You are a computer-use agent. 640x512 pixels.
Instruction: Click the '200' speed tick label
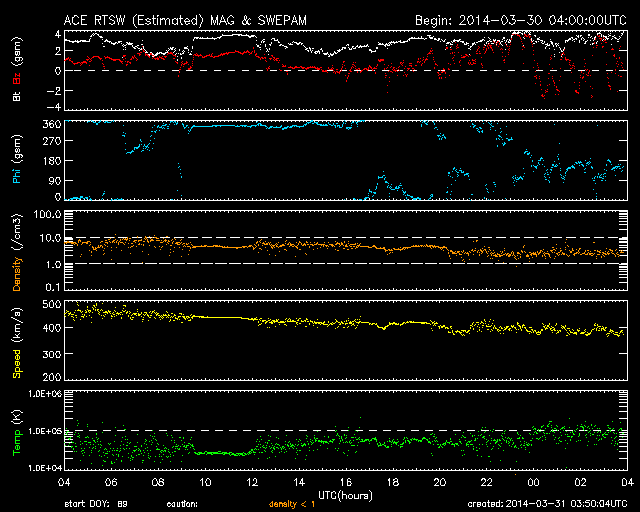point(52,377)
